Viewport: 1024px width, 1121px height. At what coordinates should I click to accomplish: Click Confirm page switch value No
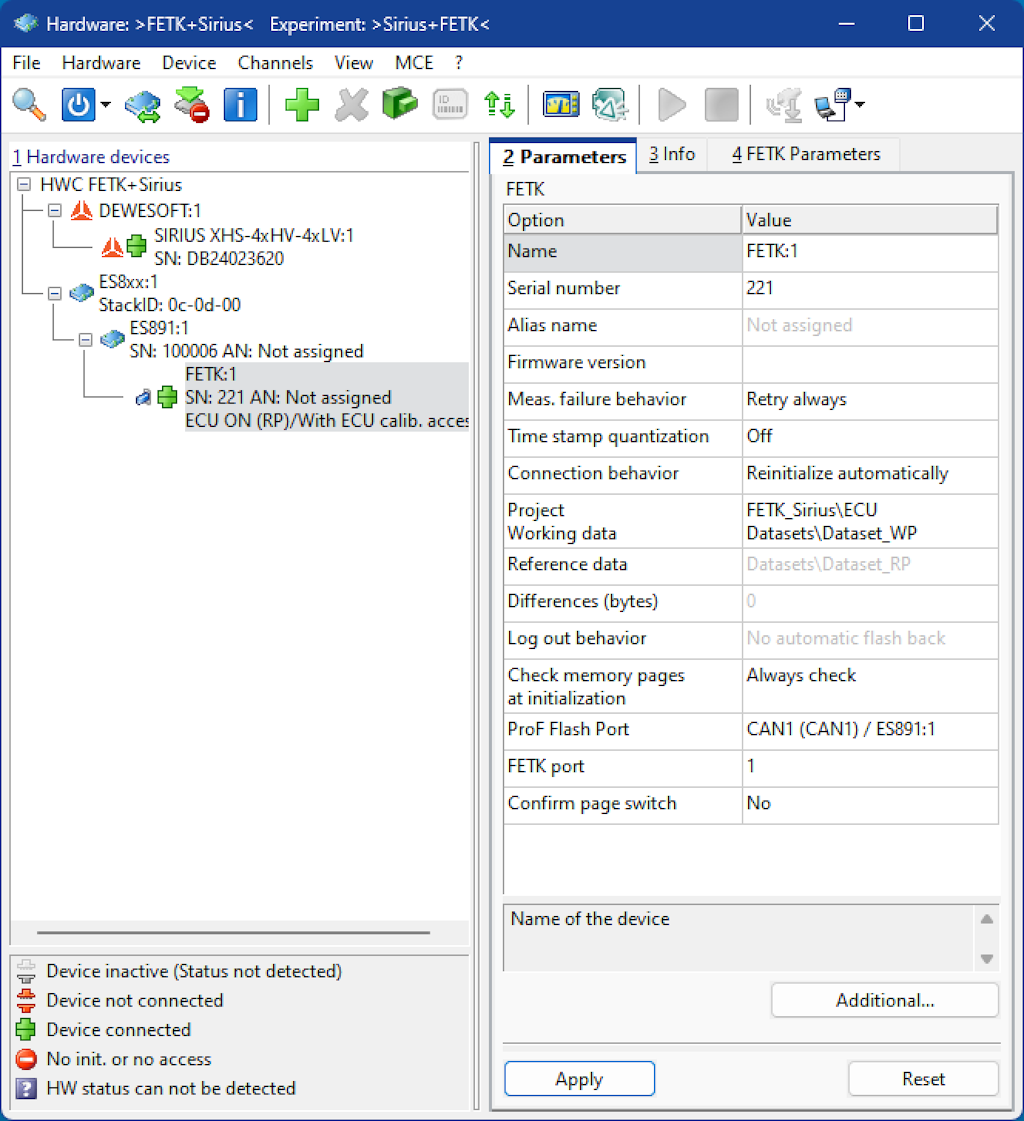[870, 804]
